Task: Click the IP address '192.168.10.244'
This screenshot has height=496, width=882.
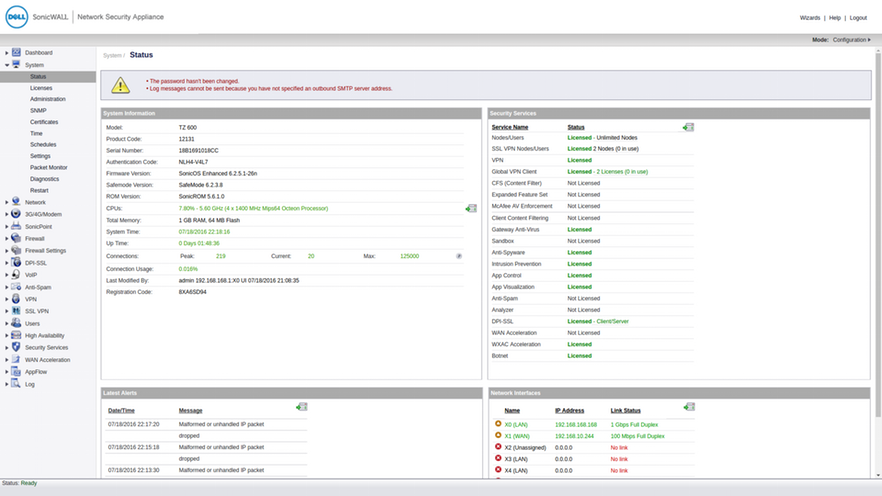Action: tap(574, 436)
